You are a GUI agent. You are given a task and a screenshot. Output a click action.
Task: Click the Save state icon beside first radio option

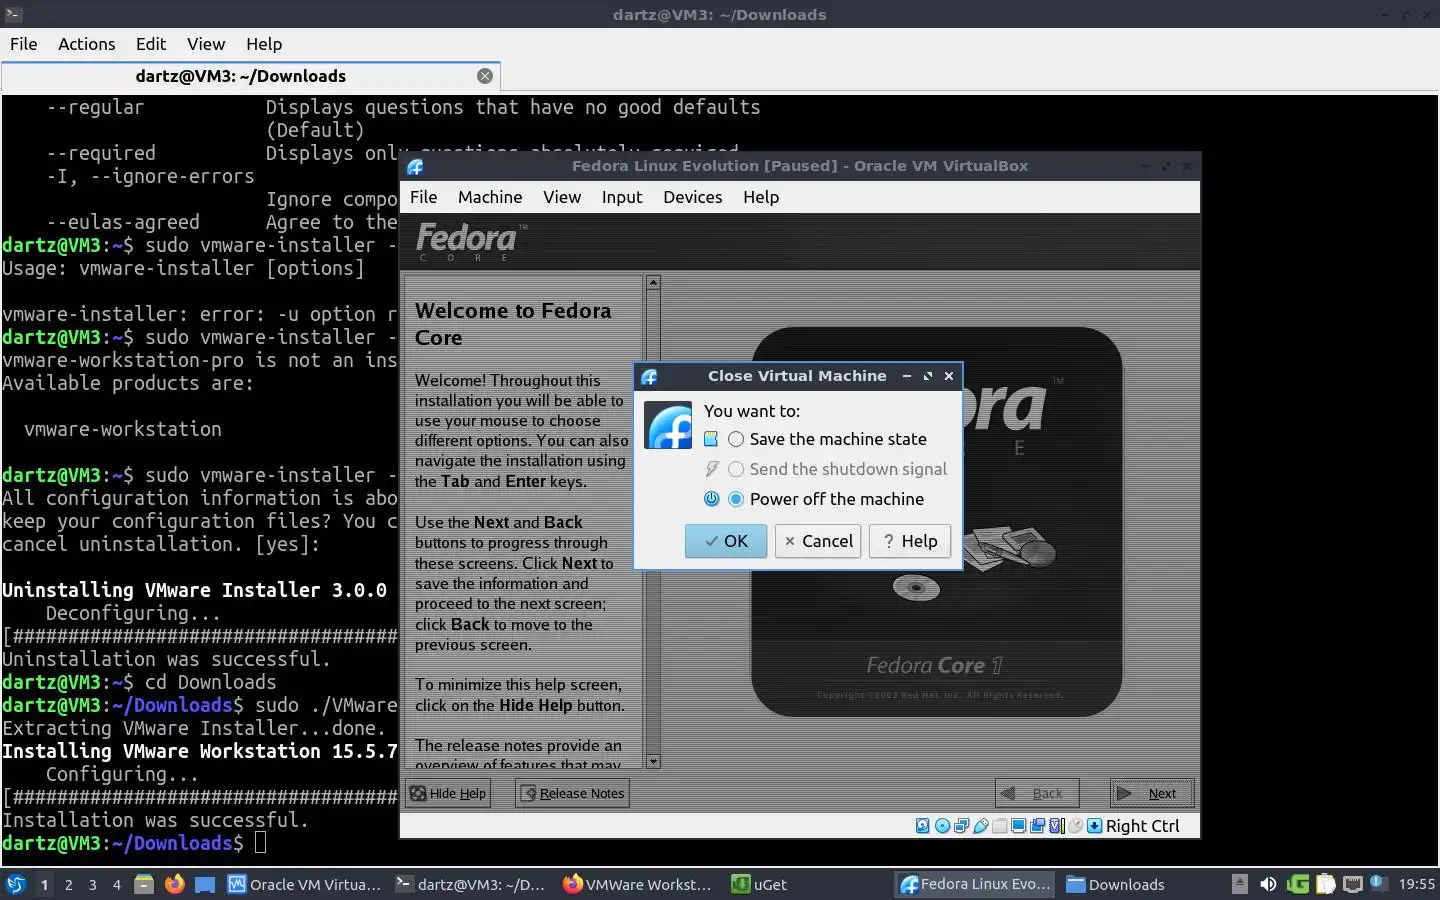(x=711, y=439)
